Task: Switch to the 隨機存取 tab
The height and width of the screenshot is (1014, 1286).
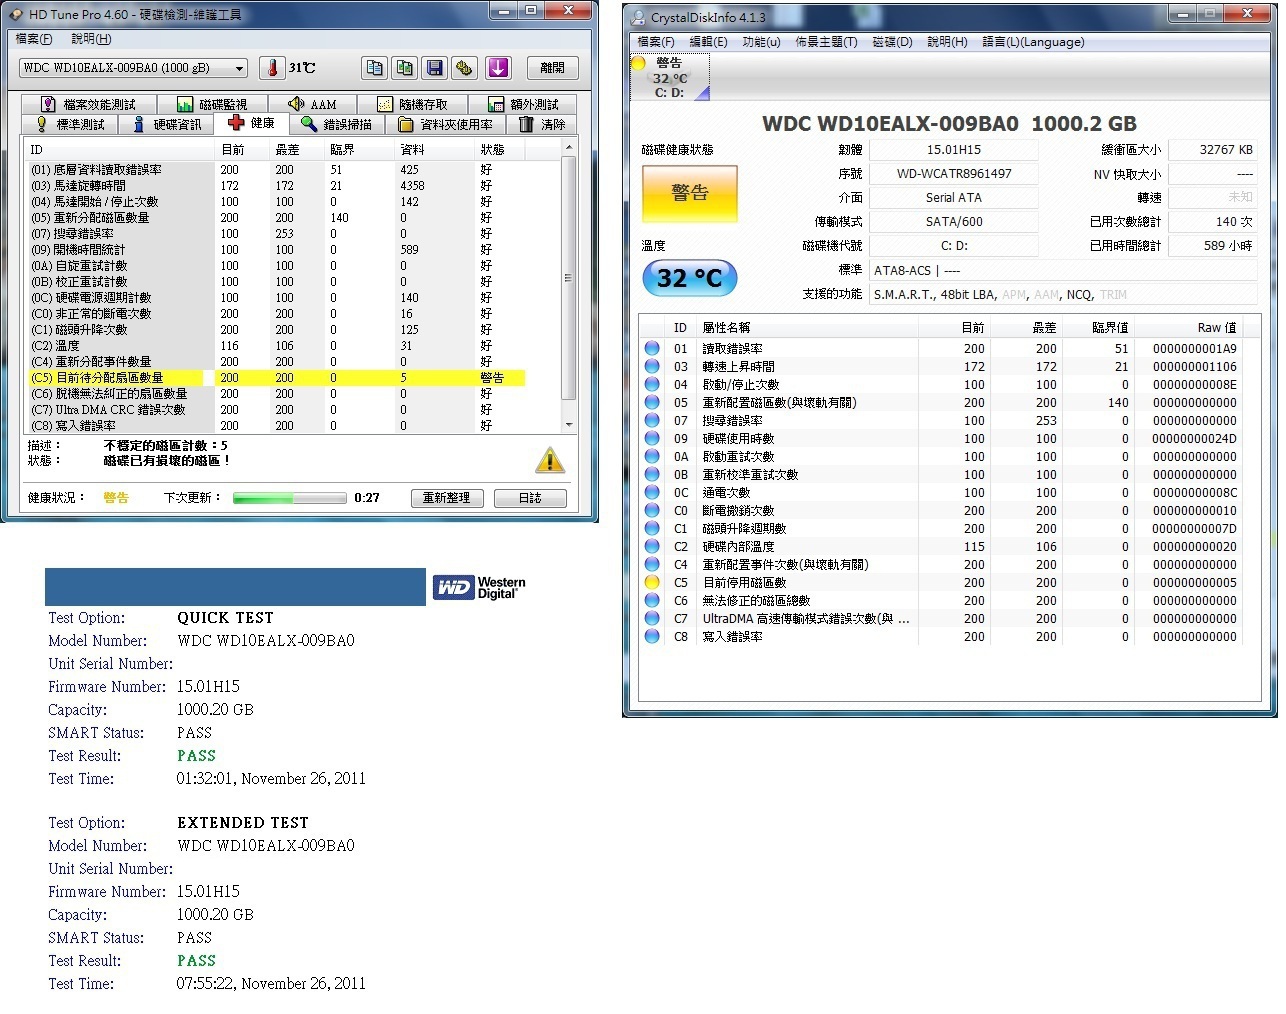Action: tap(413, 104)
